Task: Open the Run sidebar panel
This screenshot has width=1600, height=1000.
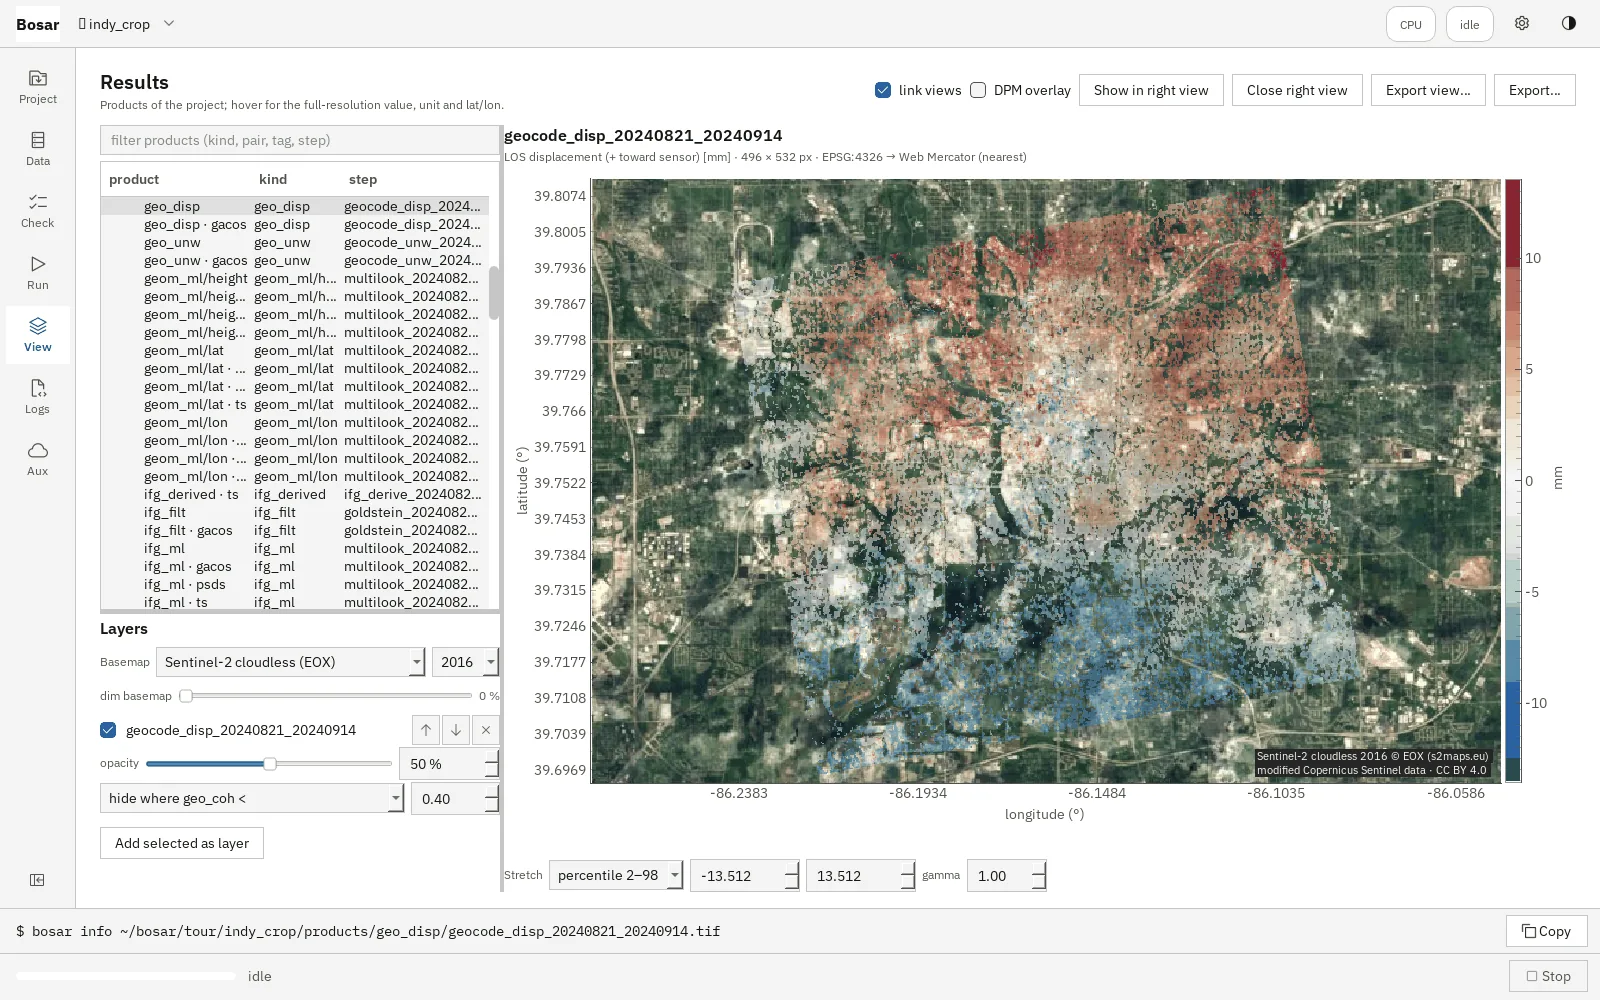Action: 38,273
